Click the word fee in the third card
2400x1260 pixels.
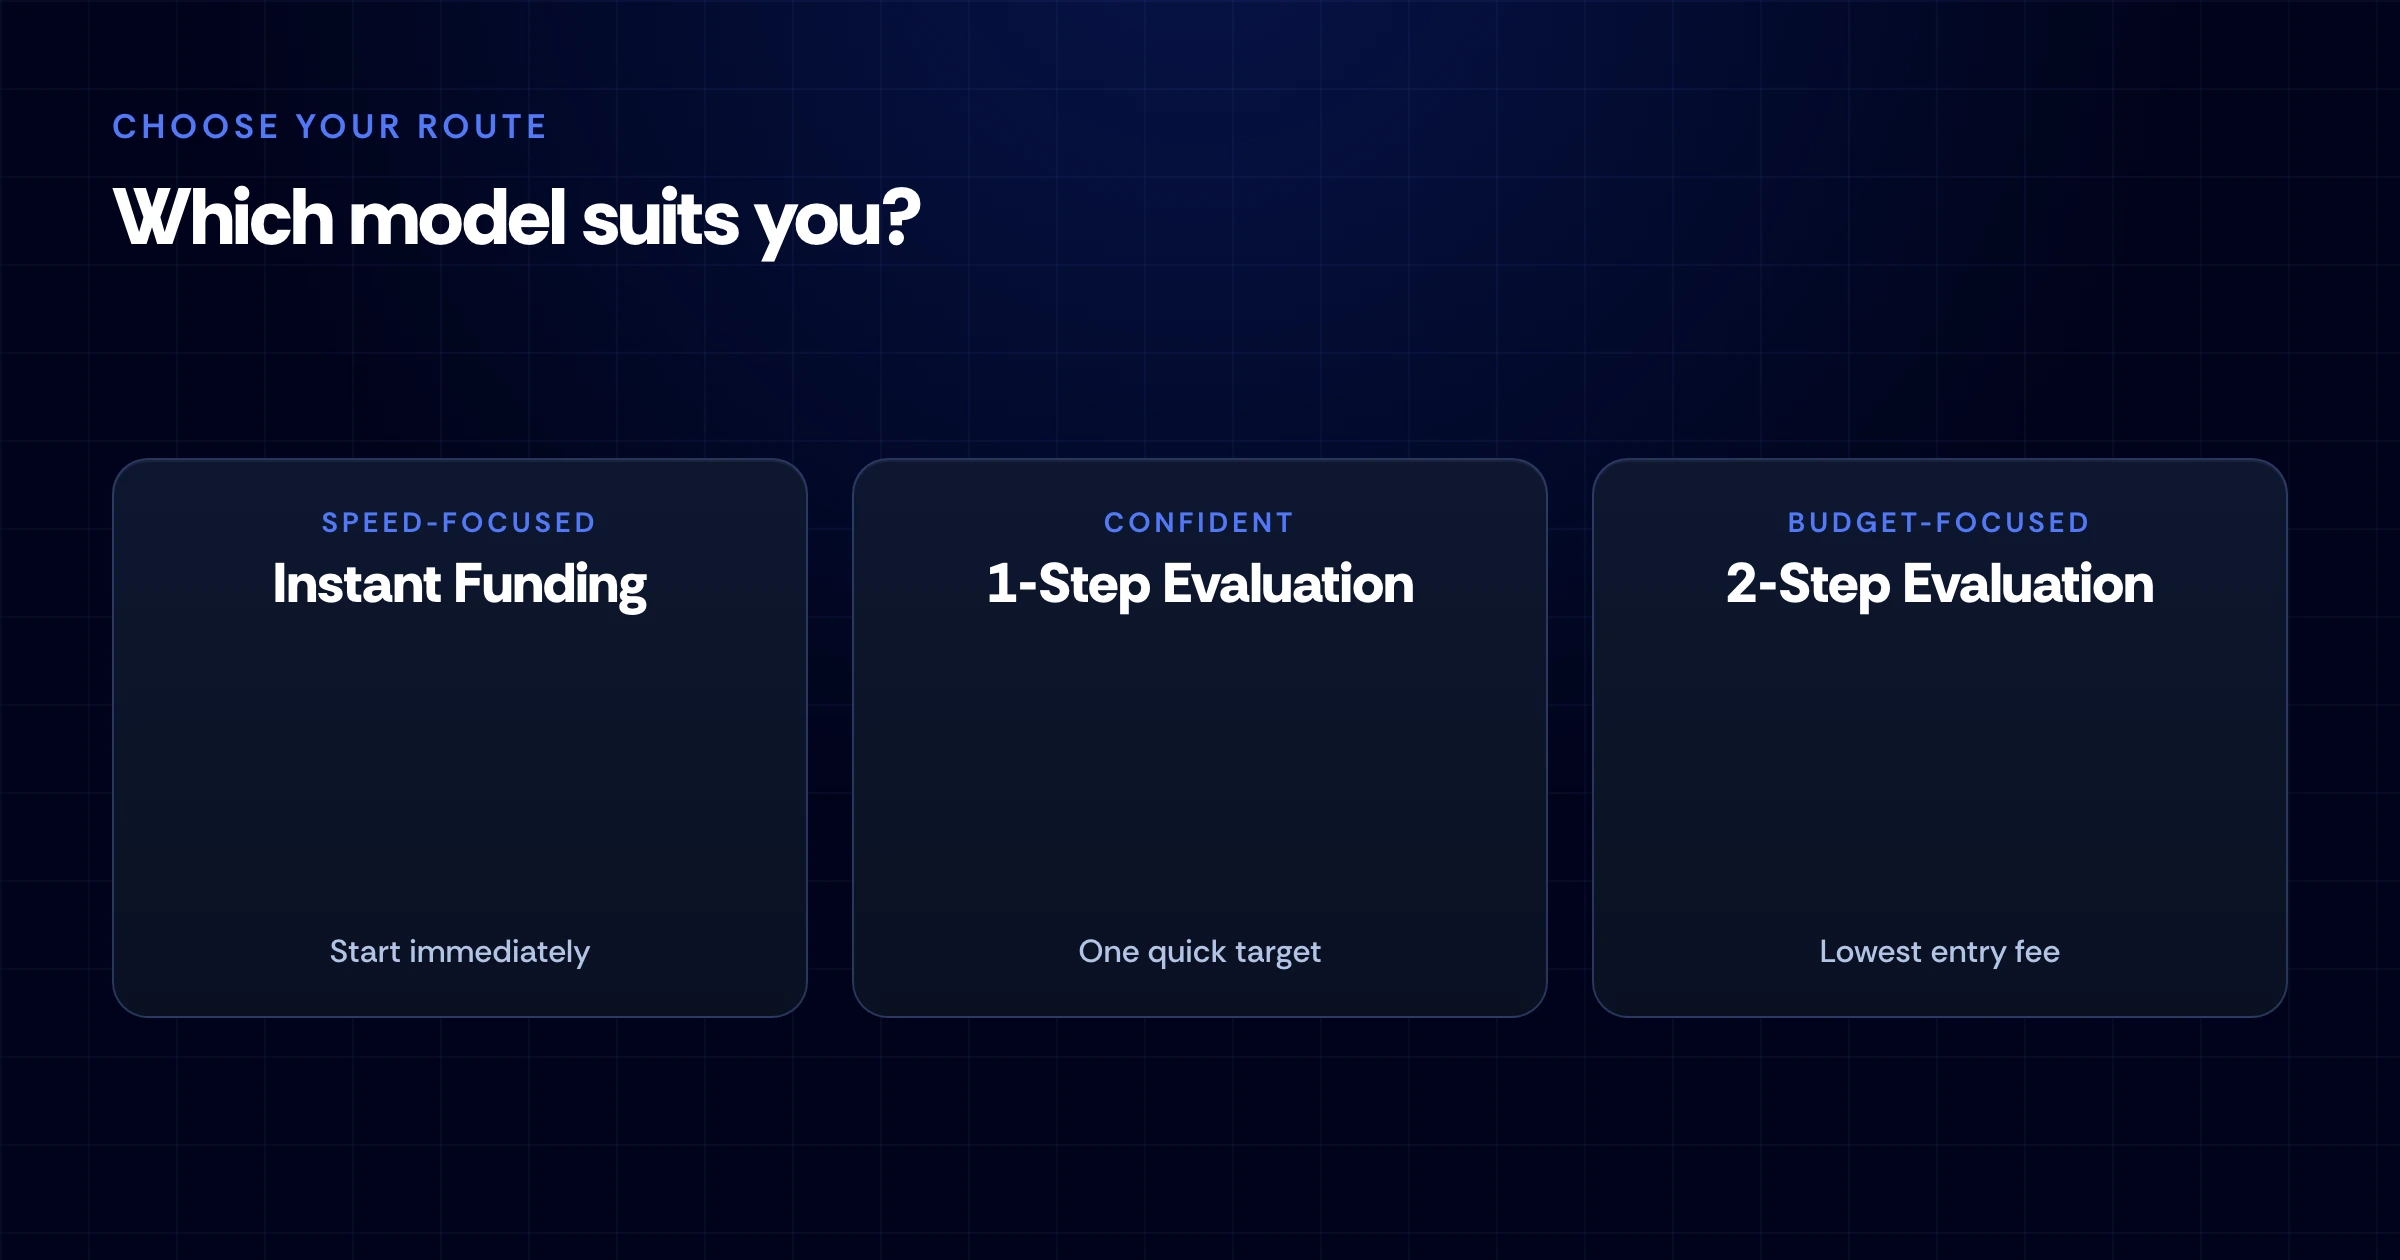point(2037,951)
